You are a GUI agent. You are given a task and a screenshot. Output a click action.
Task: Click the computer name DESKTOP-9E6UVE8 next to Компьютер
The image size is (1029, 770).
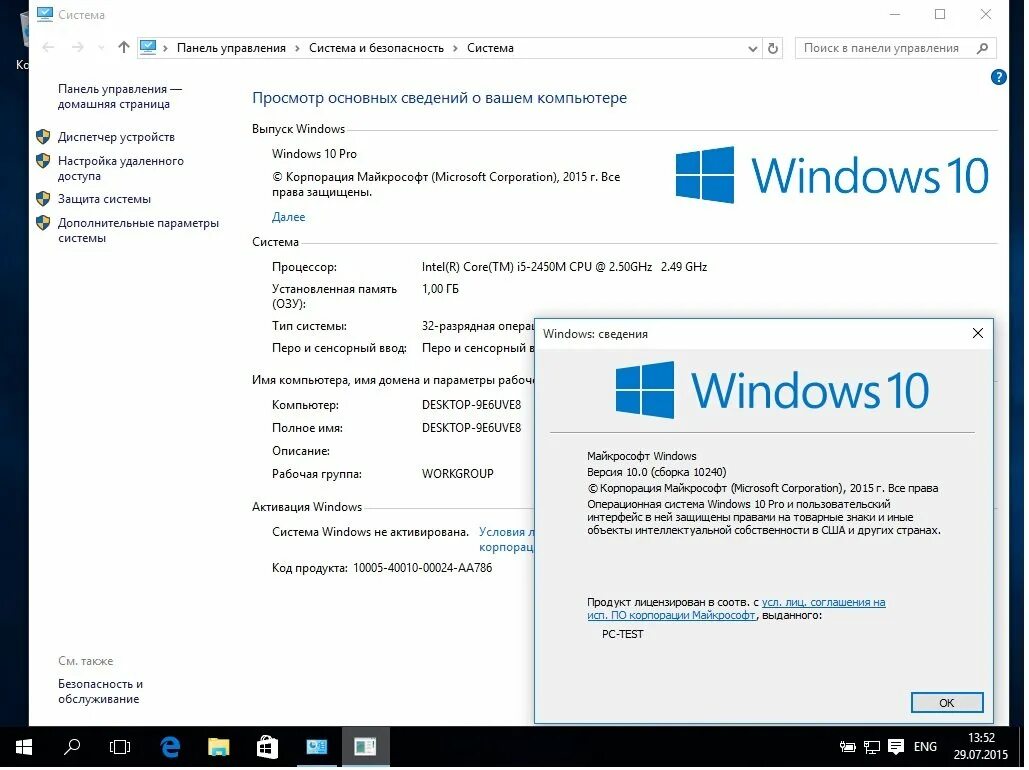471,405
